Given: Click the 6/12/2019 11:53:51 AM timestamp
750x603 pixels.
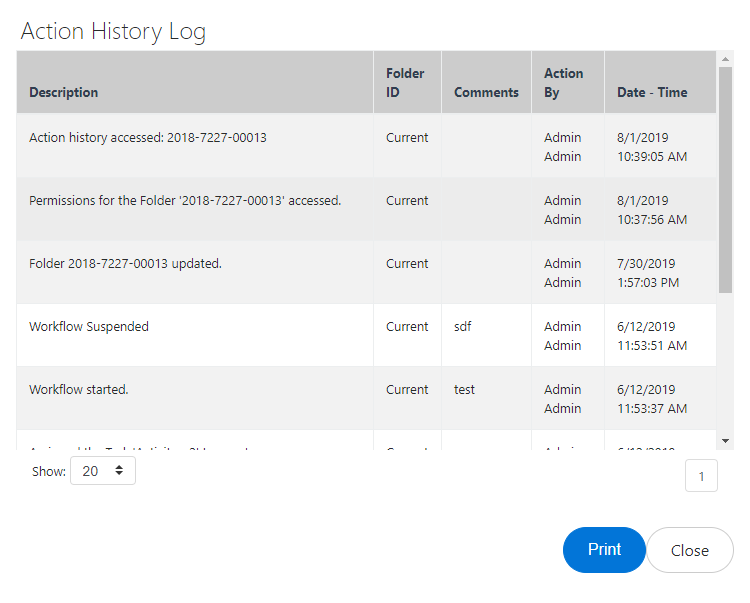Looking at the screenshot, I should click(652, 336).
